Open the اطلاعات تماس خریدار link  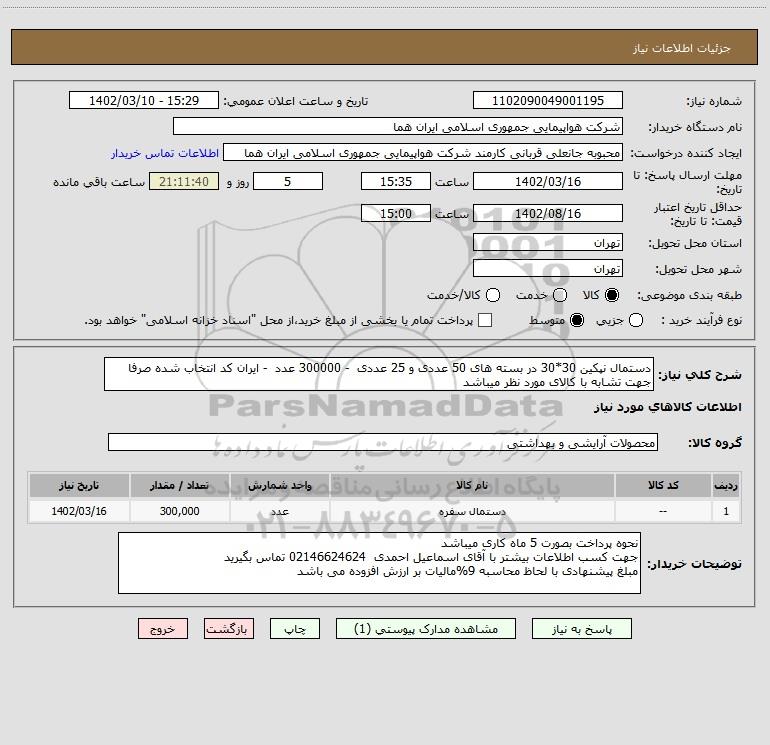[x=165, y=153]
